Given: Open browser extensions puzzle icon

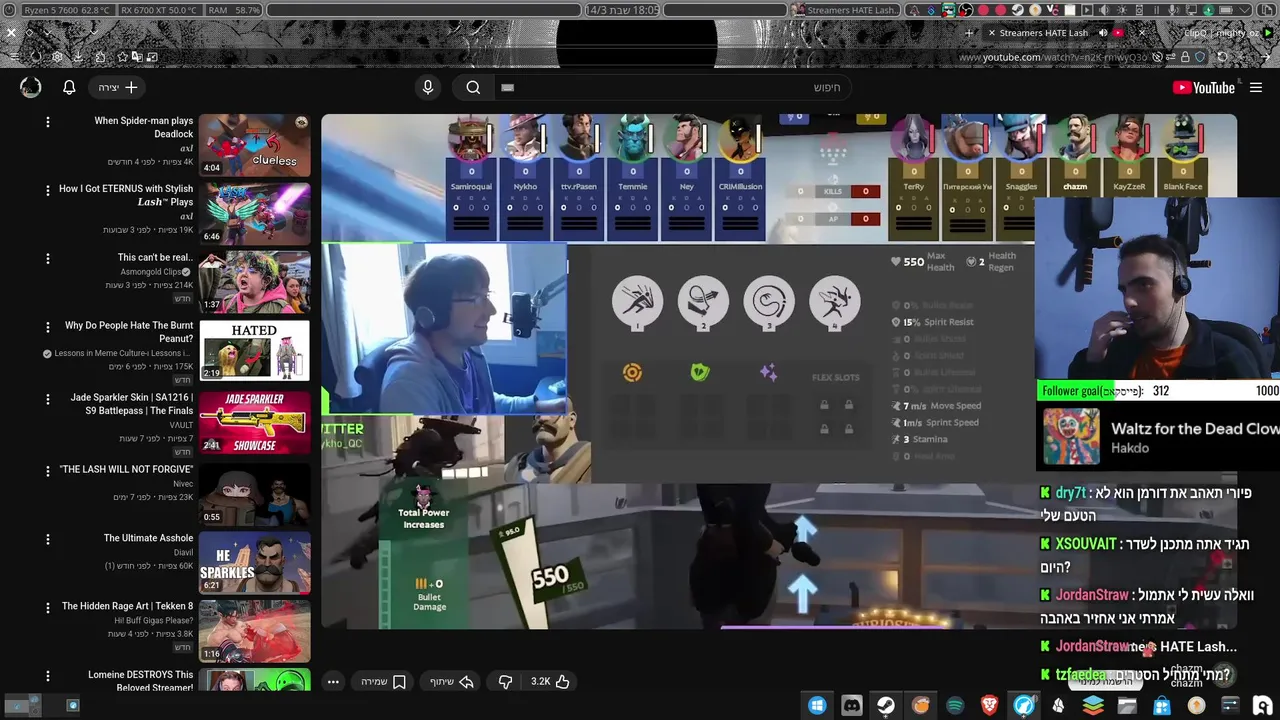Looking at the screenshot, I should click(x=100, y=56).
